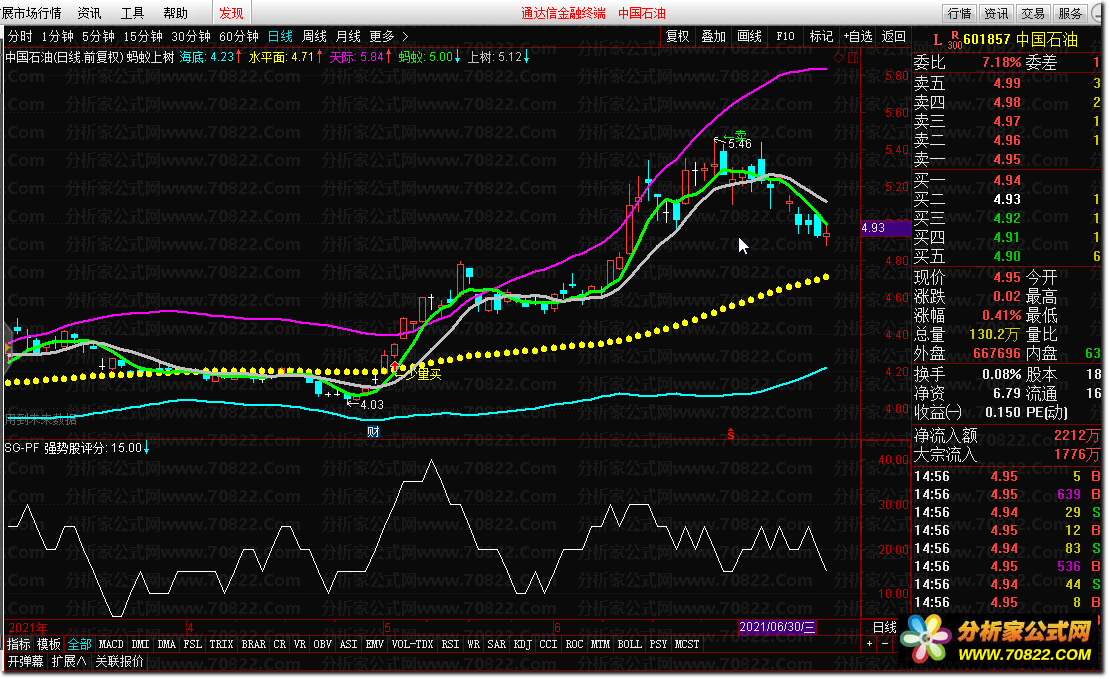Select the 30分钟 period
The image size is (1110, 679).
pos(190,36)
